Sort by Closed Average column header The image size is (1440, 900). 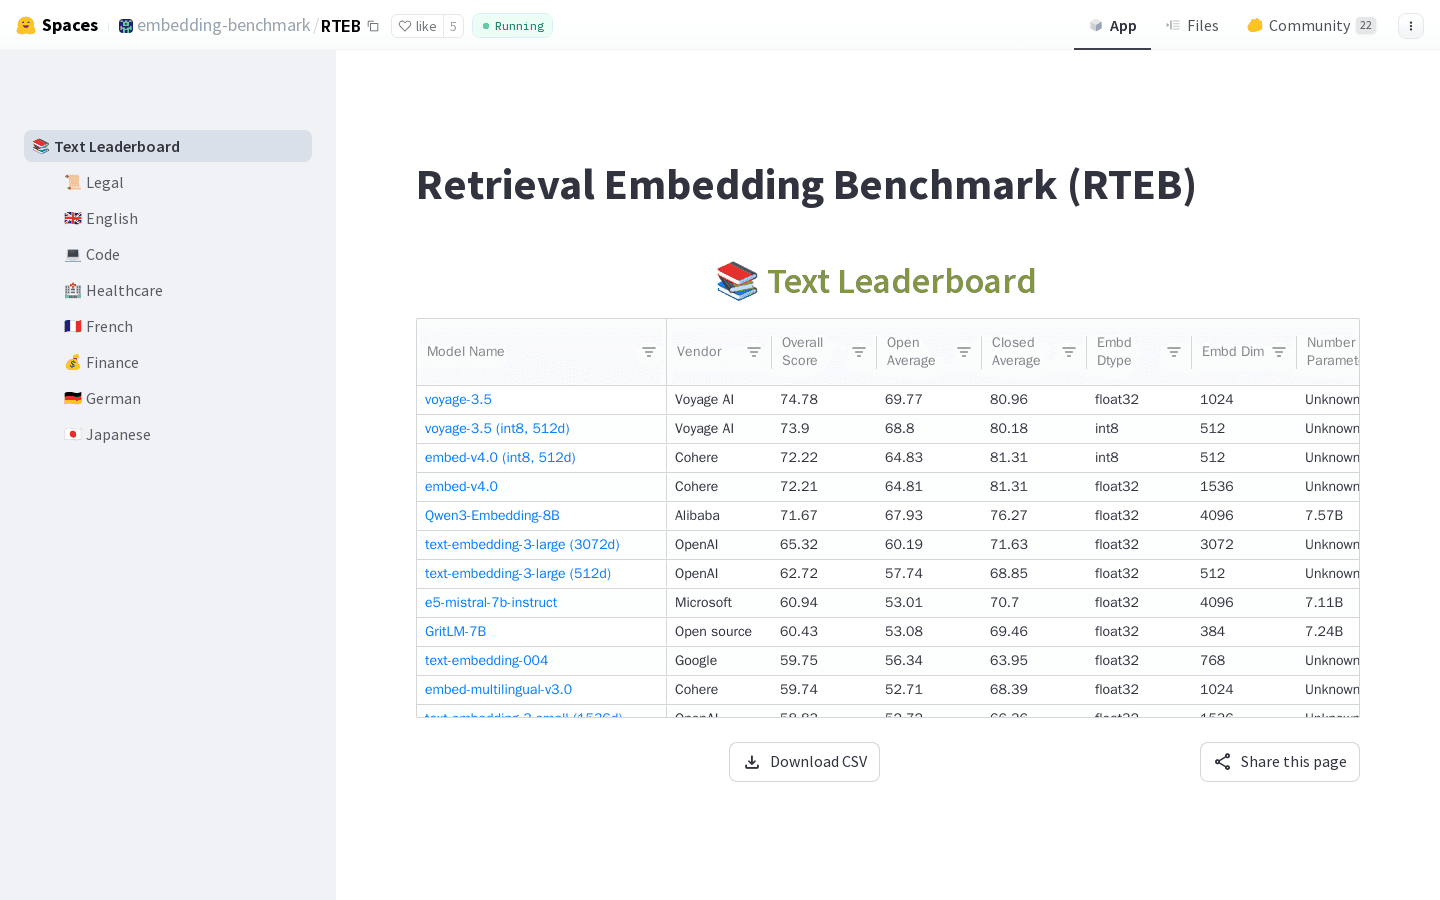[1016, 352]
